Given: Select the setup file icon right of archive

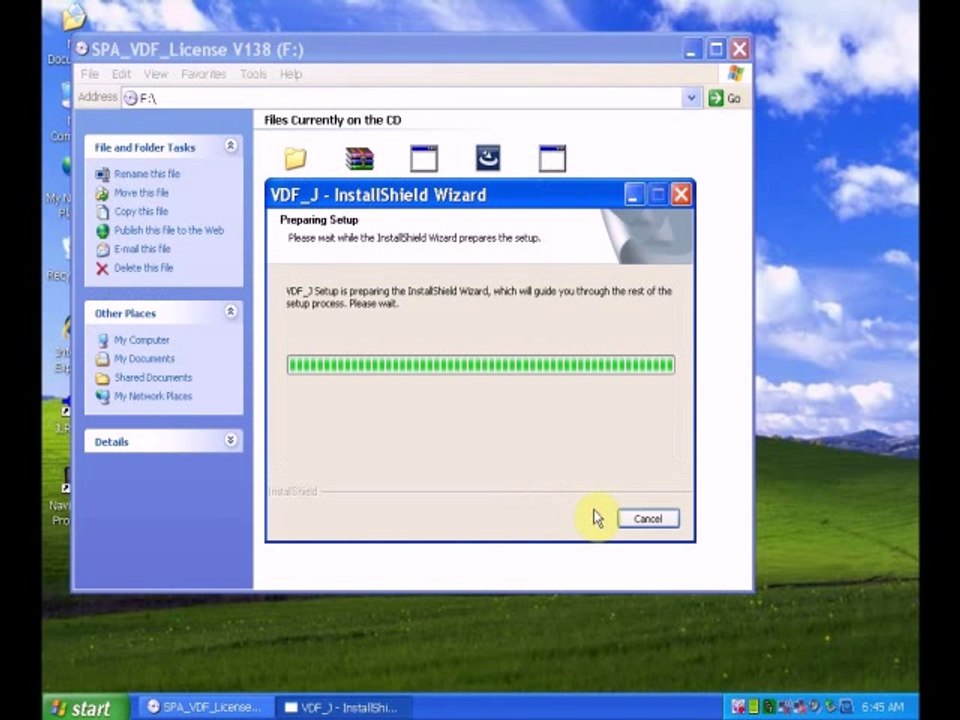Looking at the screenshot, I should [424, 159].
